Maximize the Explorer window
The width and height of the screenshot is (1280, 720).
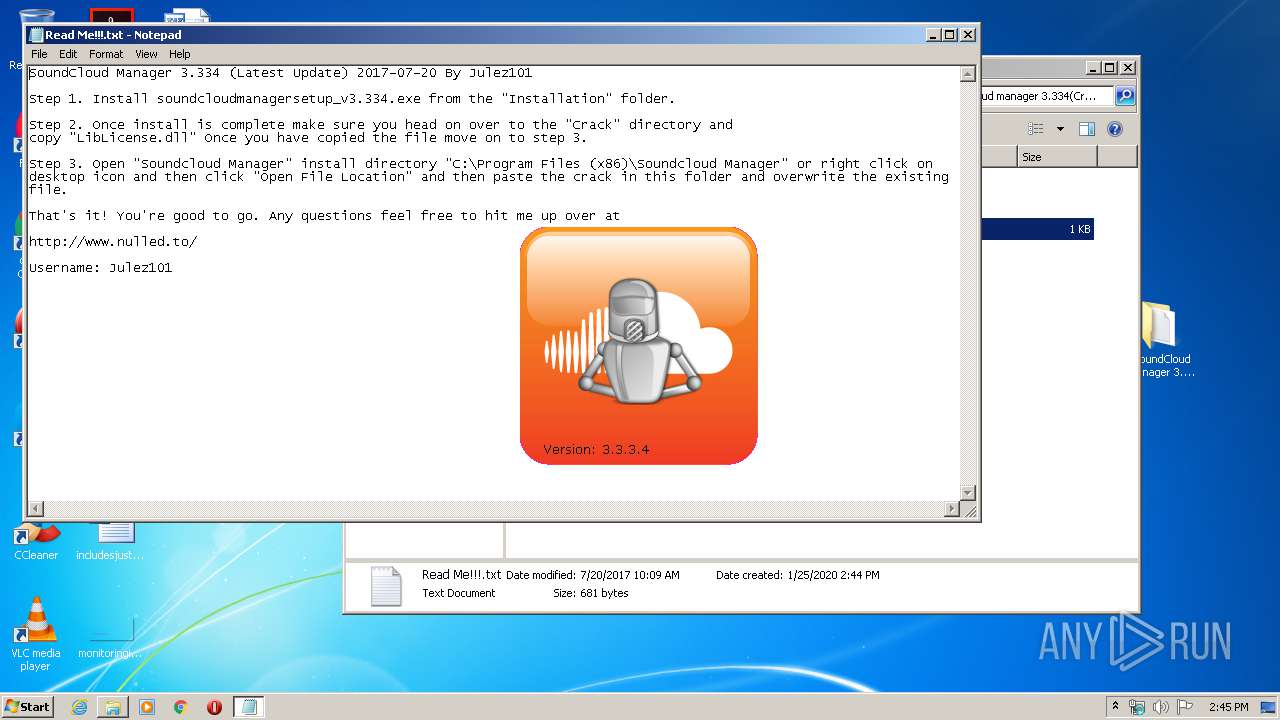click(1109, 68)
